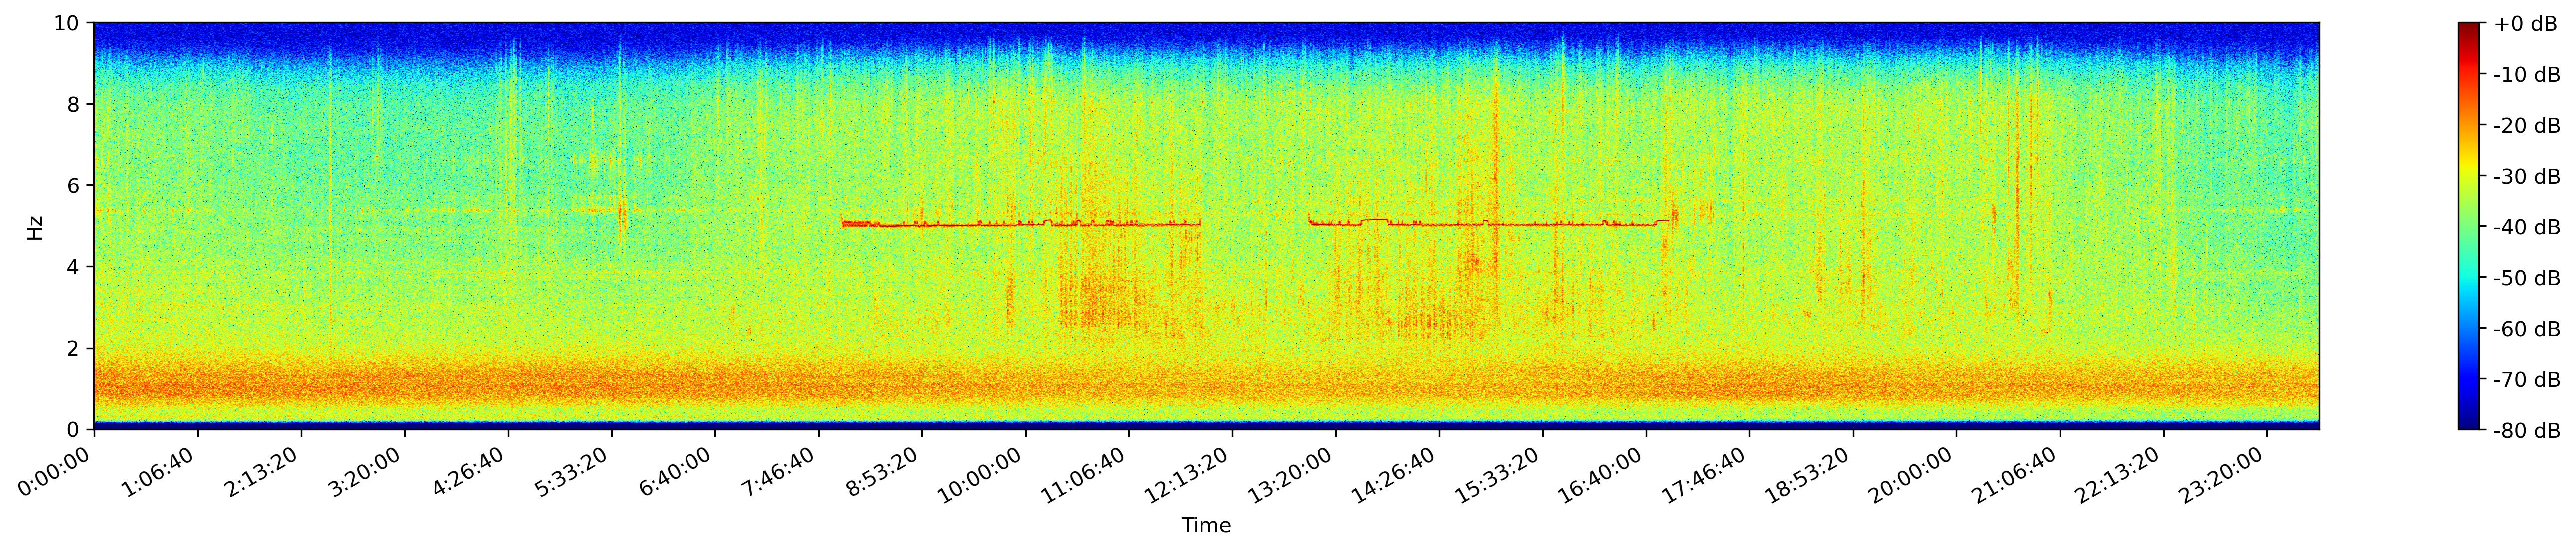Click the Hz y-axis title
2576x551 pixels.
[x=36, y=227]
